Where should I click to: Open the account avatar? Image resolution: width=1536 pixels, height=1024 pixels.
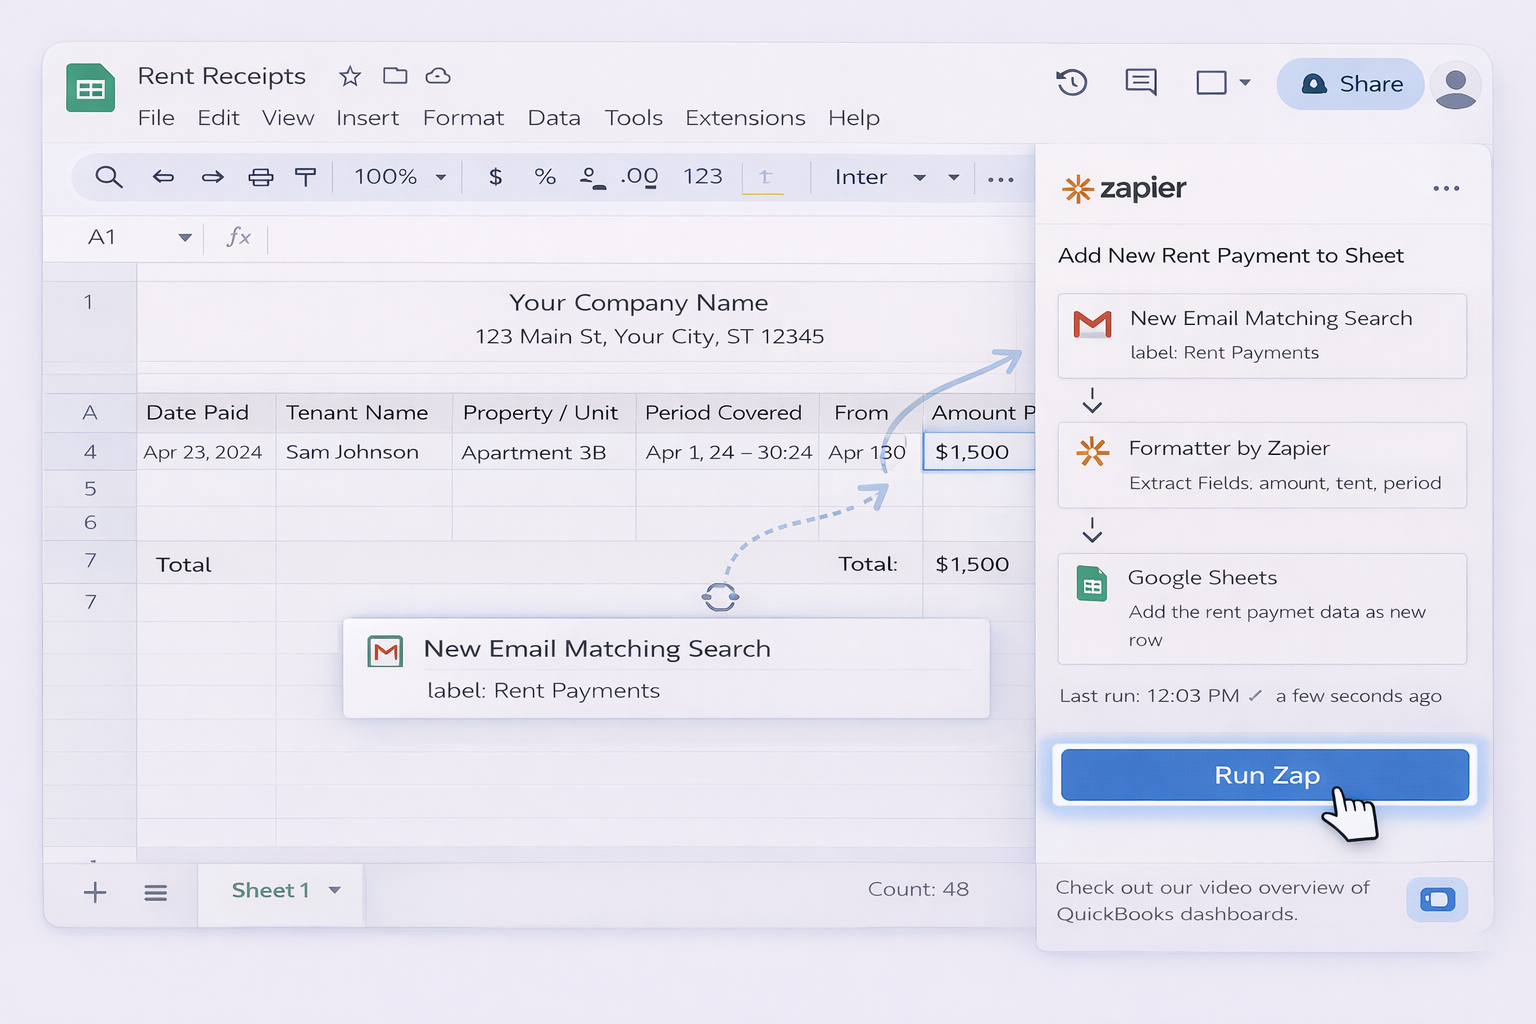pyautogui.click(x=1456, y=85)
